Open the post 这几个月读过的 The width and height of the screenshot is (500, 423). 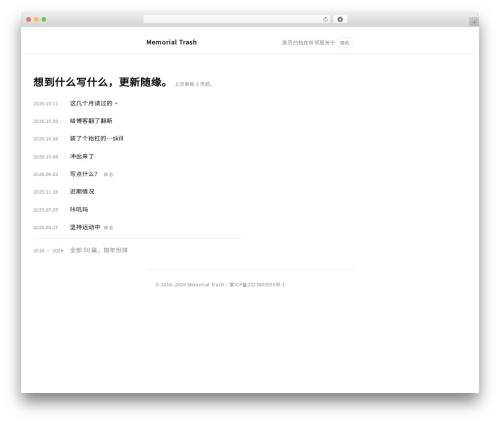click(x=91, y=103)
